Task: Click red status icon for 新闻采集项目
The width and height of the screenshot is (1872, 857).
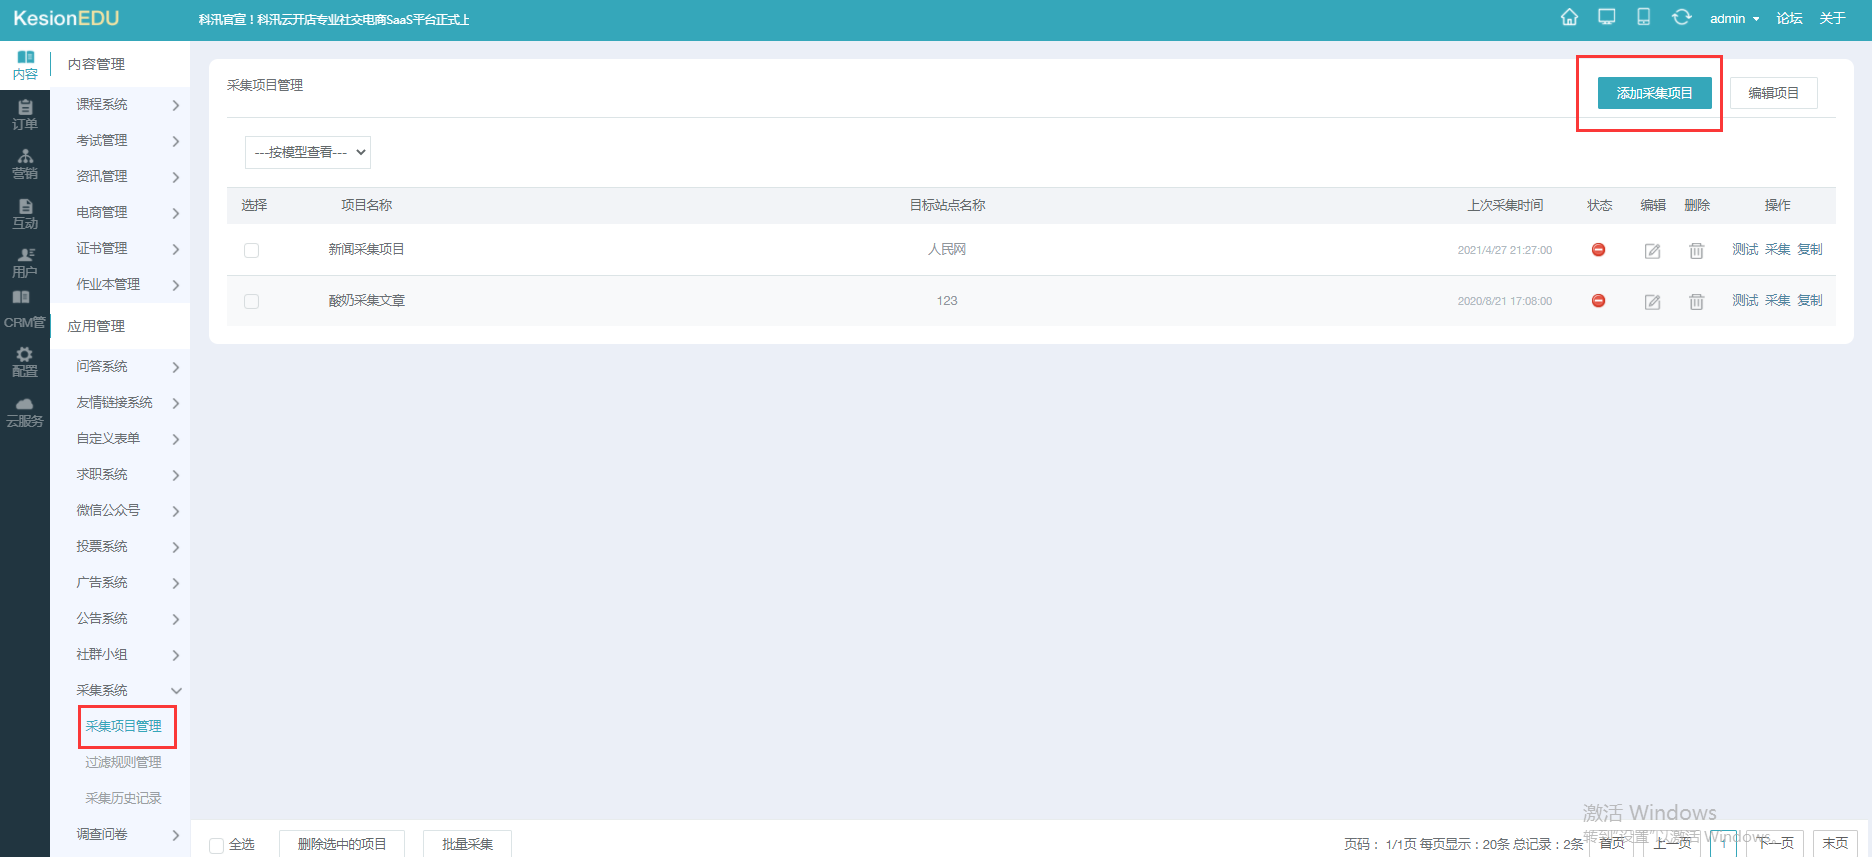Action: pyautogui.click(x=1598, y=250)
